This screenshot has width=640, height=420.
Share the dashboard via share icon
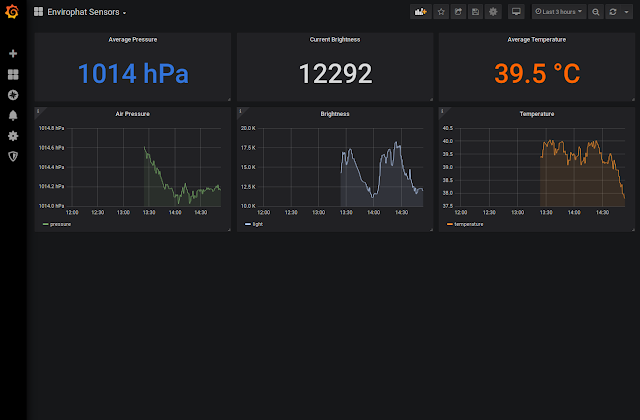point(458,12)
